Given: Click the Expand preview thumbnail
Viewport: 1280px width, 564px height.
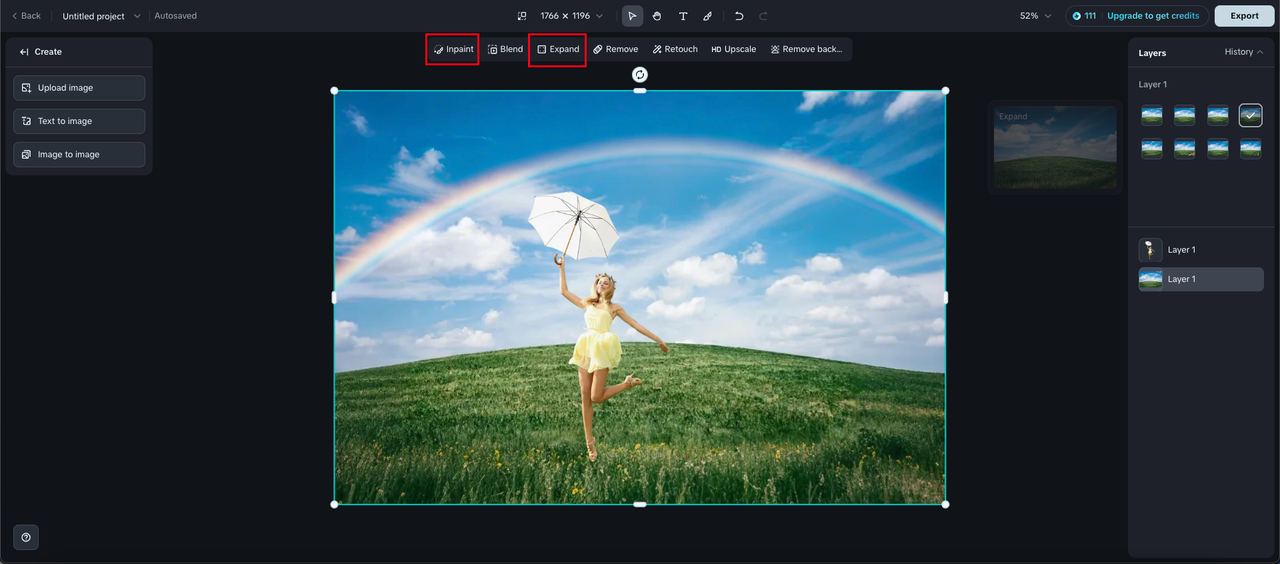Looking at the screenshot, I should coord(1055,147).
